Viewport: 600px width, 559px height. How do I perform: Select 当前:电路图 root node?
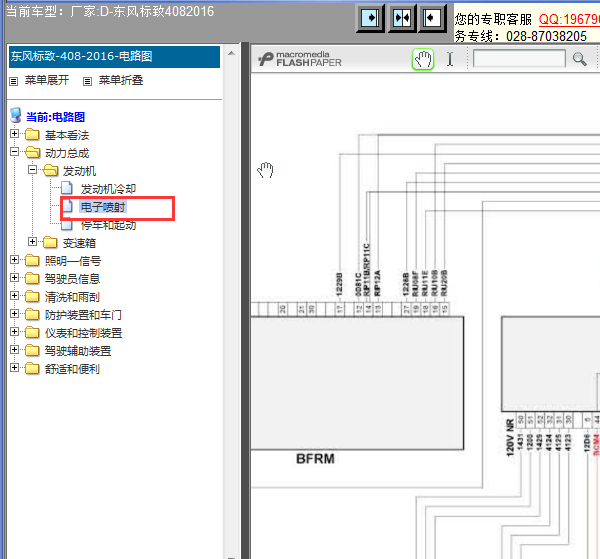click(55, 117)
